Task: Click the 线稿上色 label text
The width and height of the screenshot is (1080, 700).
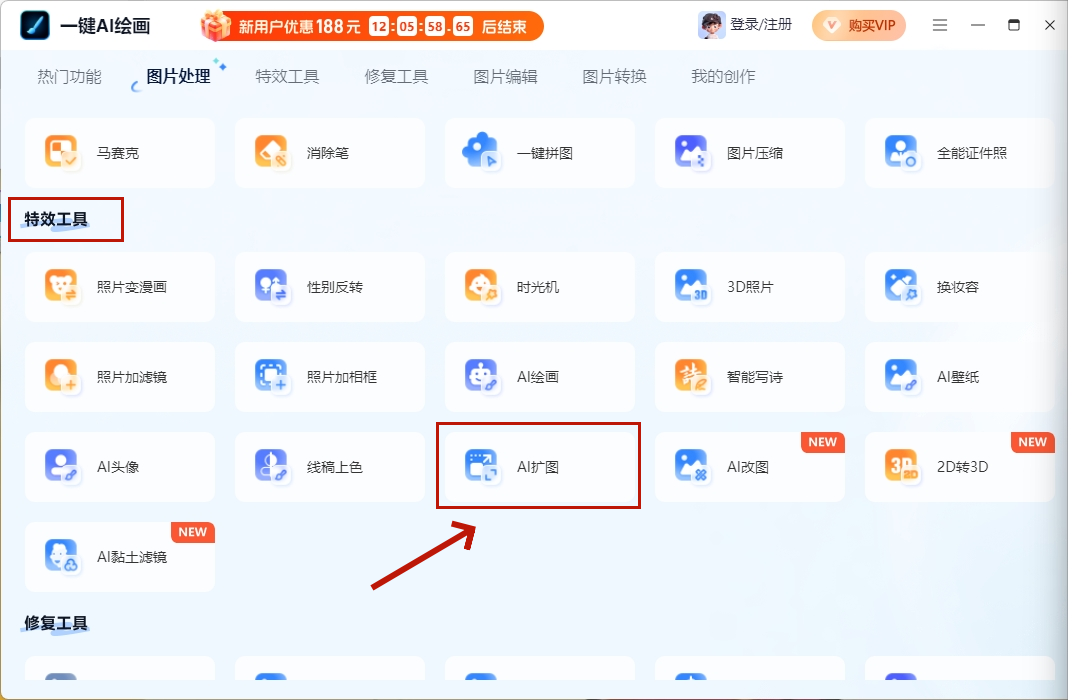Action: click(x=334, y=467)
